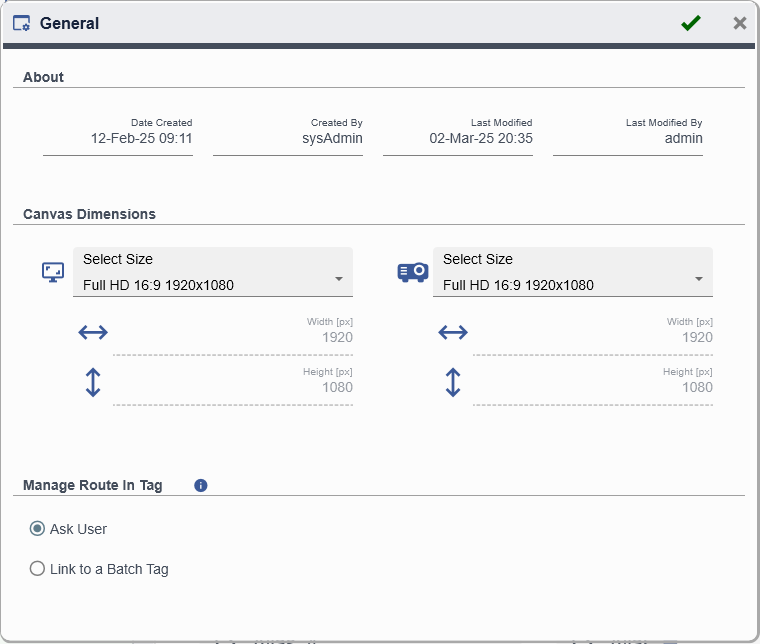760x644 pixels.
Task: Choose the Link to a Batch Tag option
Action: 38,569
